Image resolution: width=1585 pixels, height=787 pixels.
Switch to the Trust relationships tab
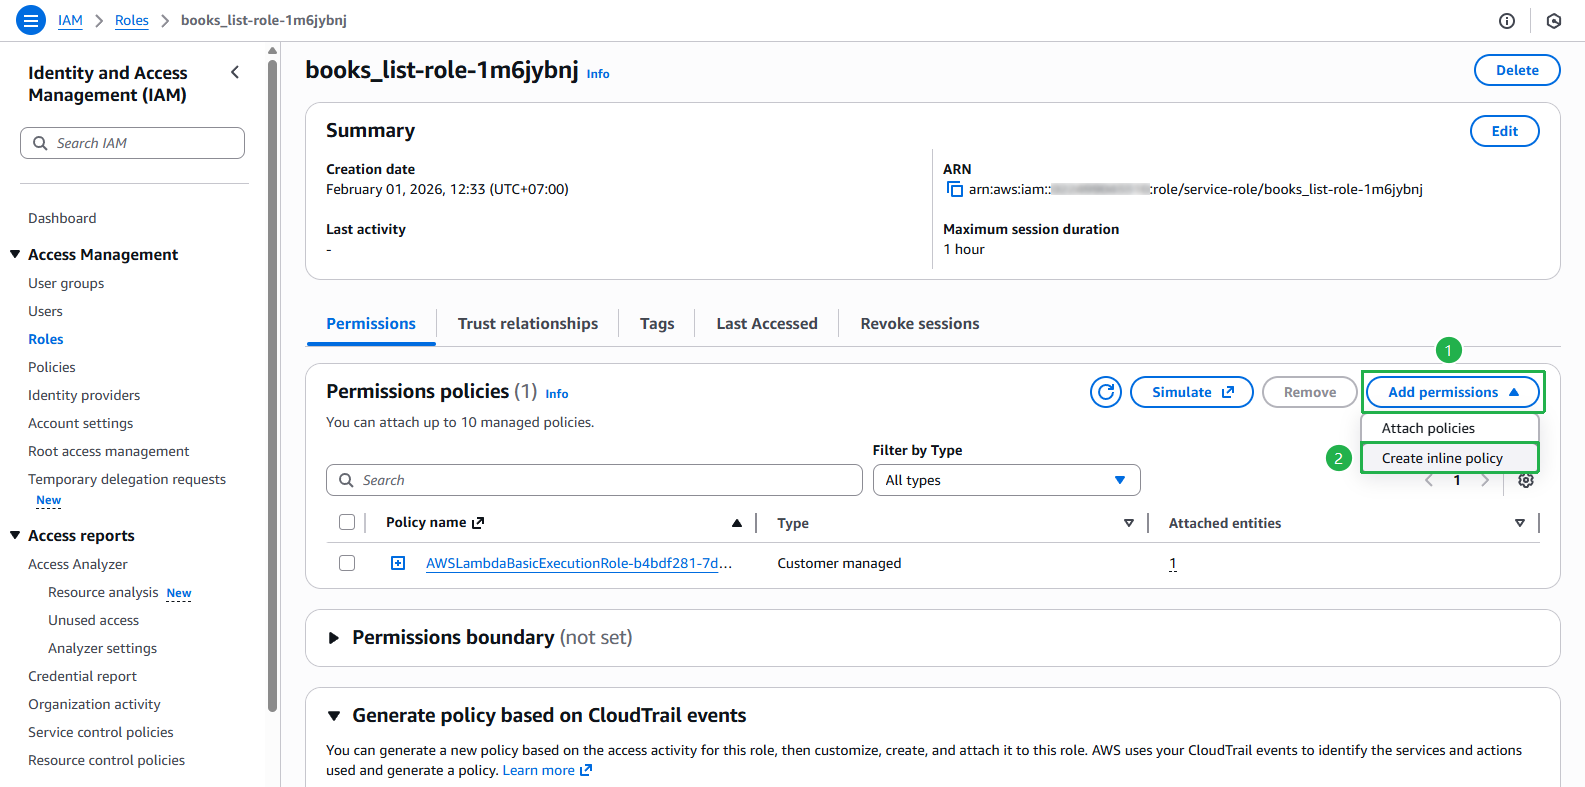tap(528, 323)
